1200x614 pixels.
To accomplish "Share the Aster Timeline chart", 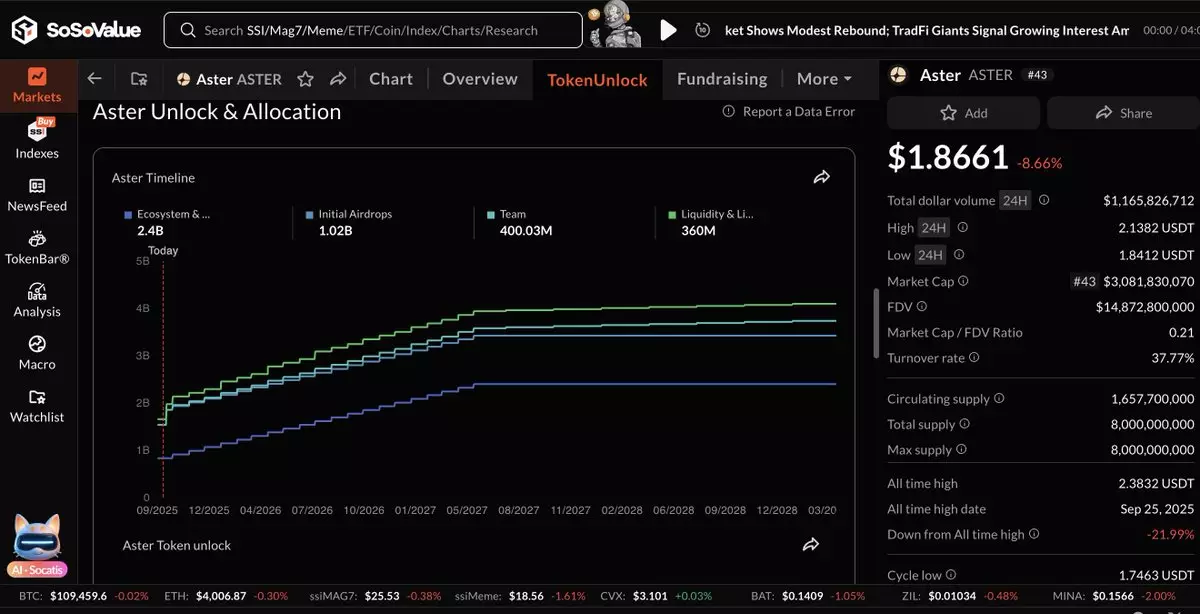I will coord(821,178).
